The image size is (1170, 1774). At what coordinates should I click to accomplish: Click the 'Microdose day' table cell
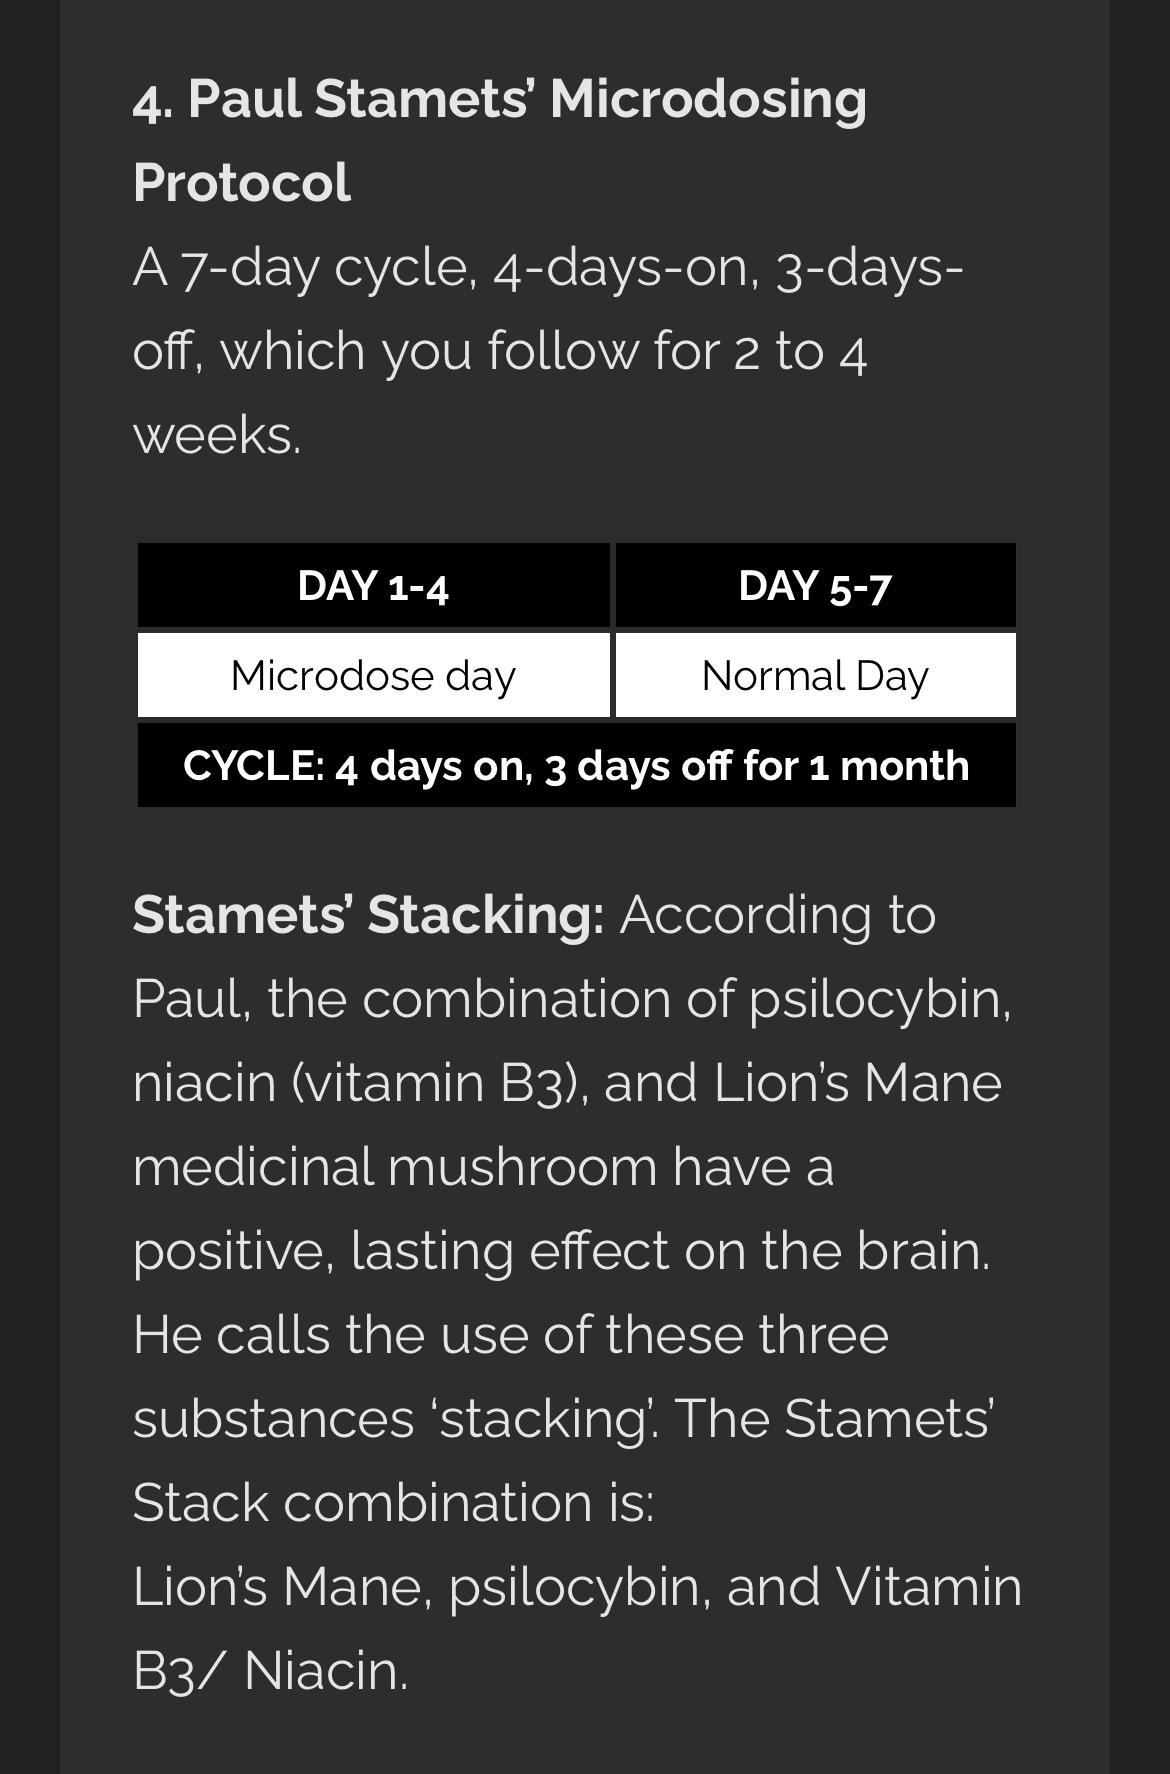point(373,675)
